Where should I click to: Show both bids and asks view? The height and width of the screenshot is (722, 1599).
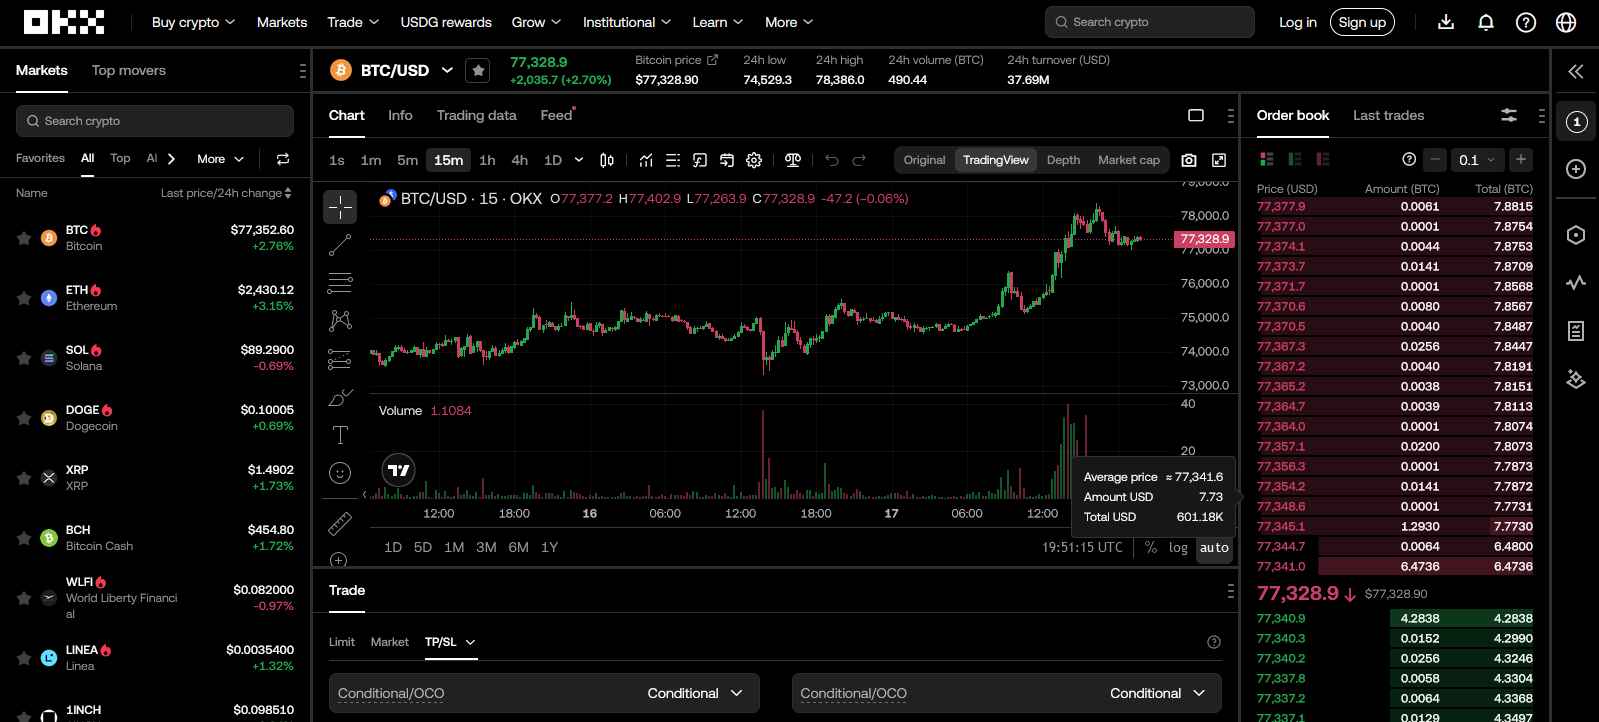(1267, 159)
